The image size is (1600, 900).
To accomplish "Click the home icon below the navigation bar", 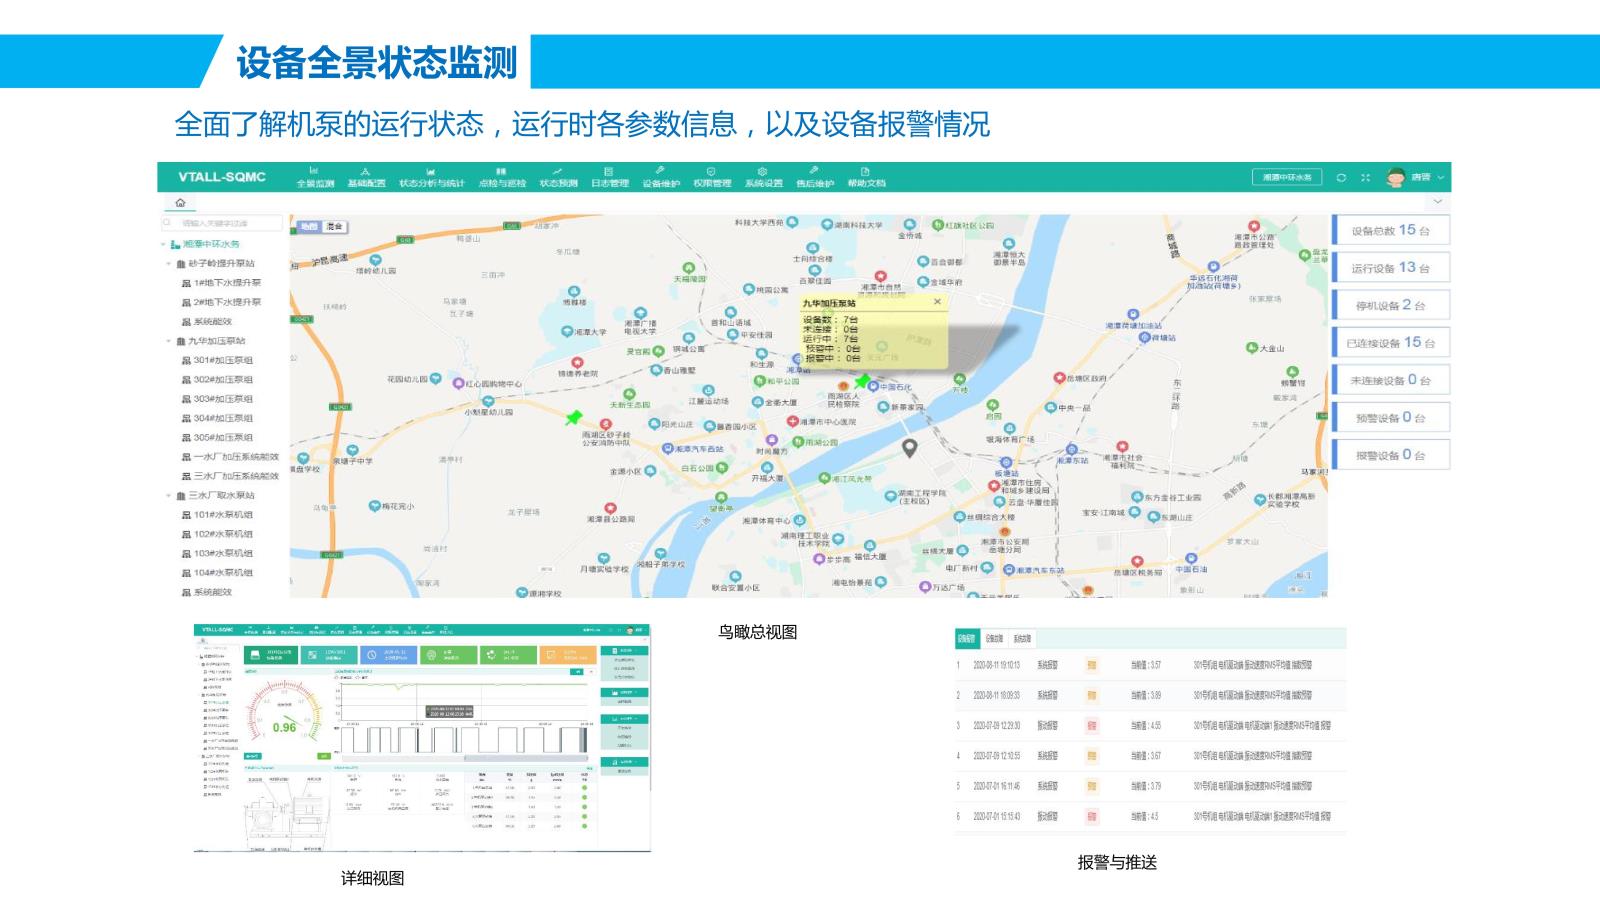I will [x=179, y=201].
